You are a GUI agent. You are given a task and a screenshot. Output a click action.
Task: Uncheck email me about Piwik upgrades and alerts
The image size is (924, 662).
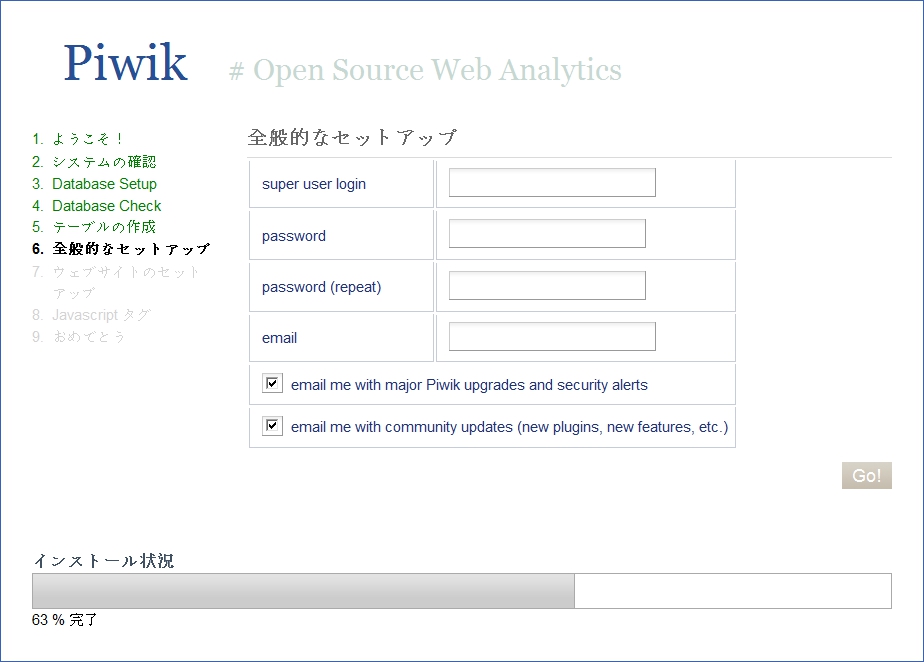pyautogui.click(x=271, y=382)
